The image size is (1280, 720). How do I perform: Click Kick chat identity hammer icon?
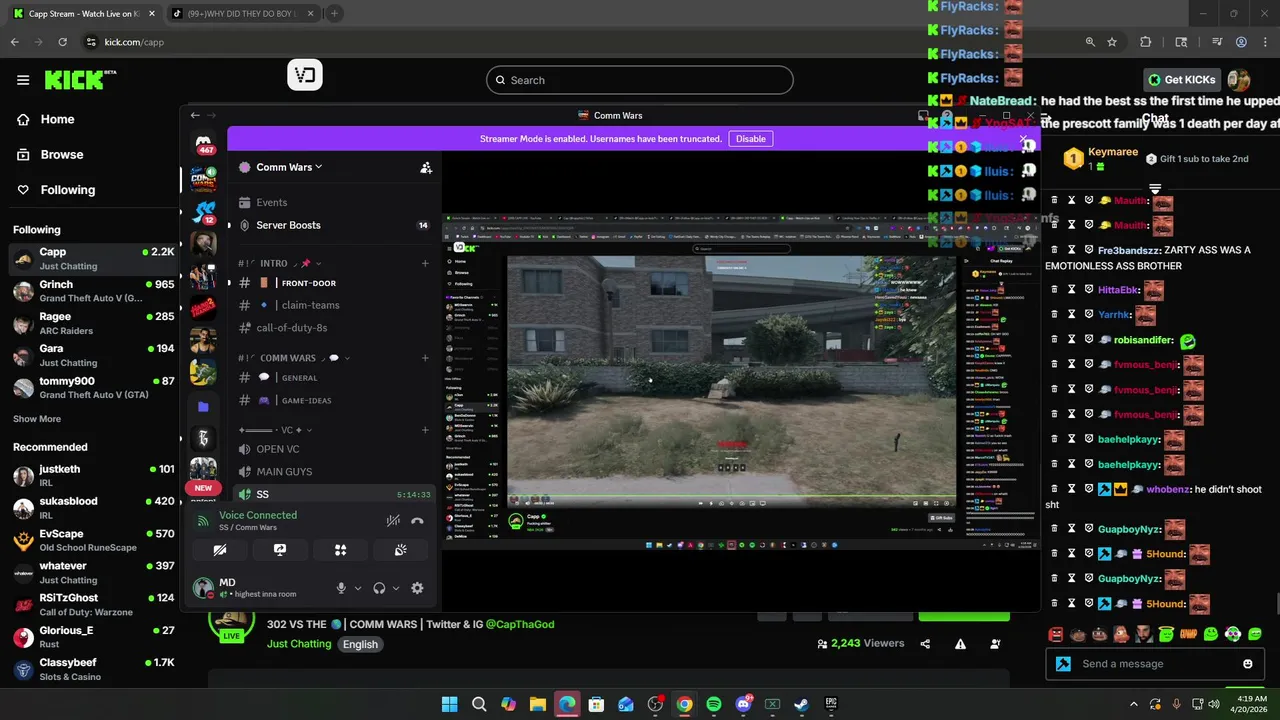click(x=1063, y=664)
